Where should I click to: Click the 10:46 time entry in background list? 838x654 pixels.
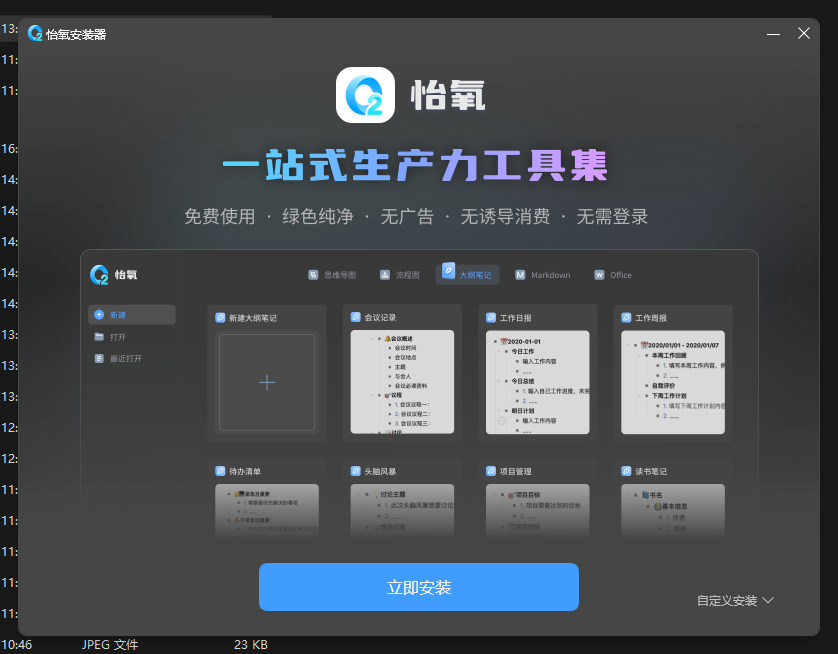tap(17, 645)
